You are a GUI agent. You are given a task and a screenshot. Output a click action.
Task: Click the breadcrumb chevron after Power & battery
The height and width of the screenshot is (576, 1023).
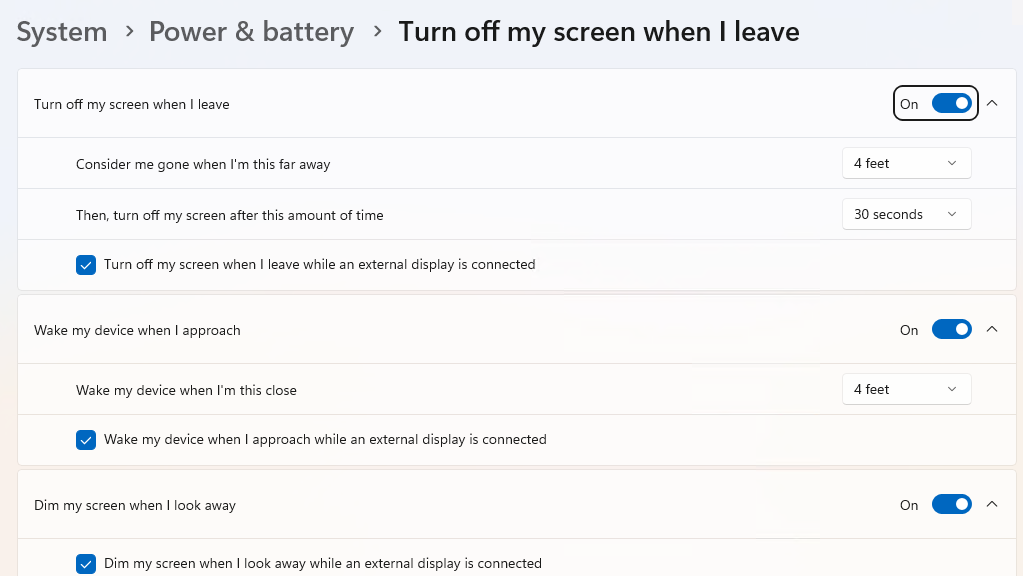tap(377, 32)
